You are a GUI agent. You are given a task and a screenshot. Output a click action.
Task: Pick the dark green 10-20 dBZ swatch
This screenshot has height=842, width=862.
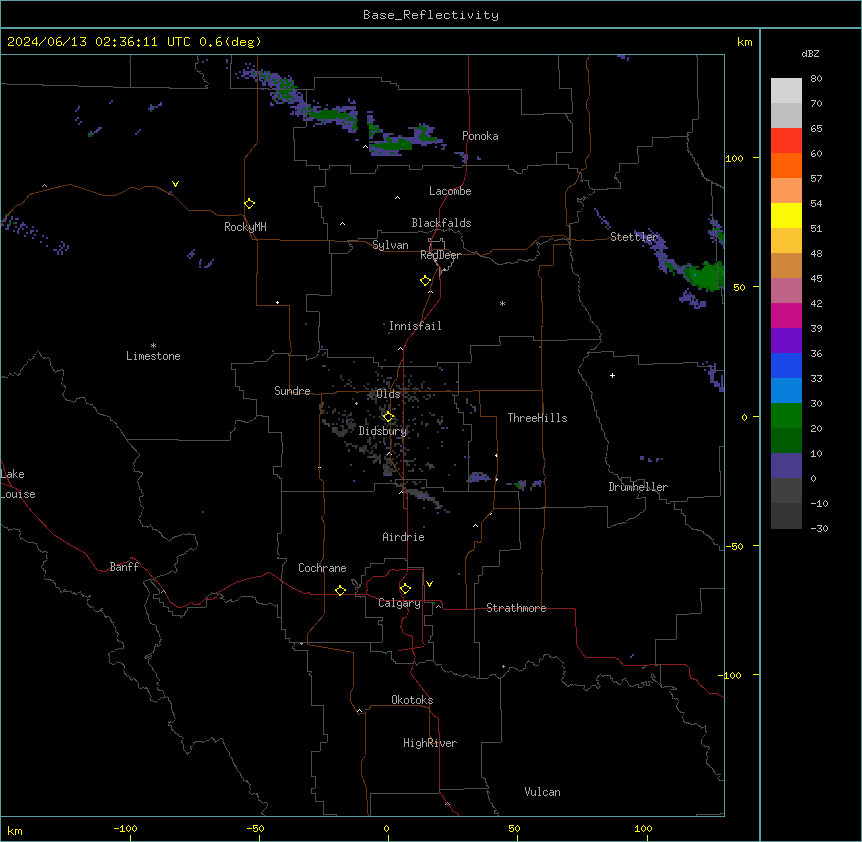point(786,441)
